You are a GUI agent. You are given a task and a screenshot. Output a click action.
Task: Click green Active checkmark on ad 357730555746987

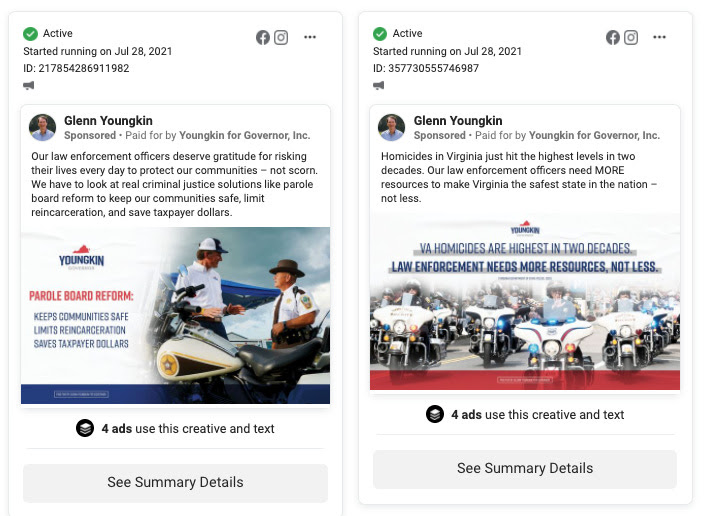pos(380,34)
